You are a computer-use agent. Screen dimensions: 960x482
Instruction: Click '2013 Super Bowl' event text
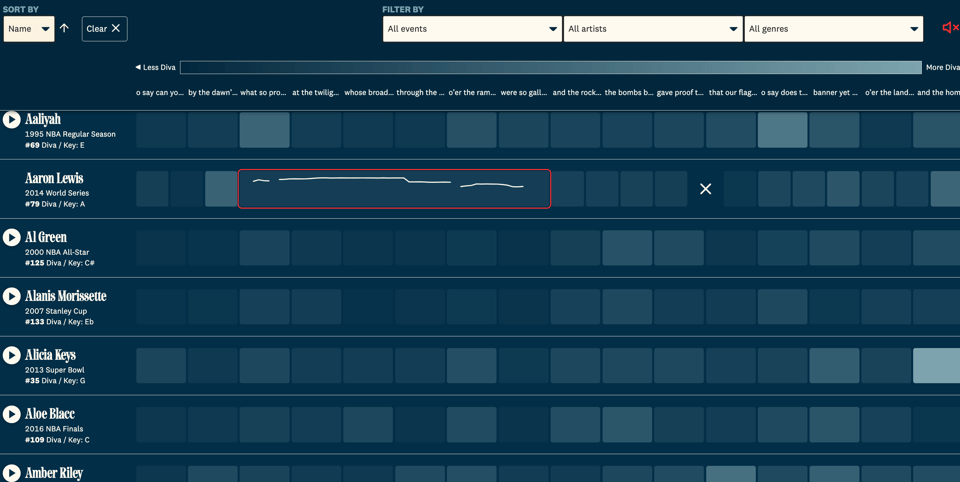(54, 370)
